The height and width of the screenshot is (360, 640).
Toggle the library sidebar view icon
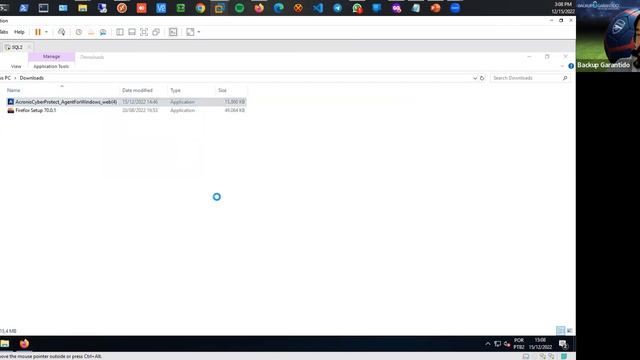pyautogui.click(x=120, y=32)
